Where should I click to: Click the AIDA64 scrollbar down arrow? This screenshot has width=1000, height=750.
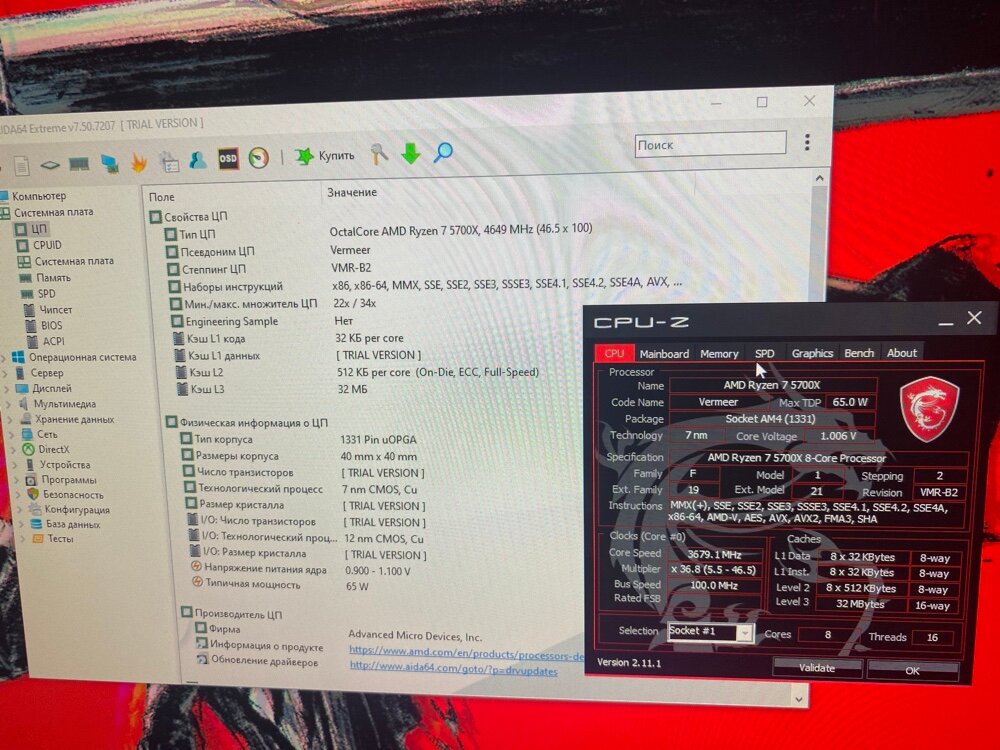tap(799, 699)
